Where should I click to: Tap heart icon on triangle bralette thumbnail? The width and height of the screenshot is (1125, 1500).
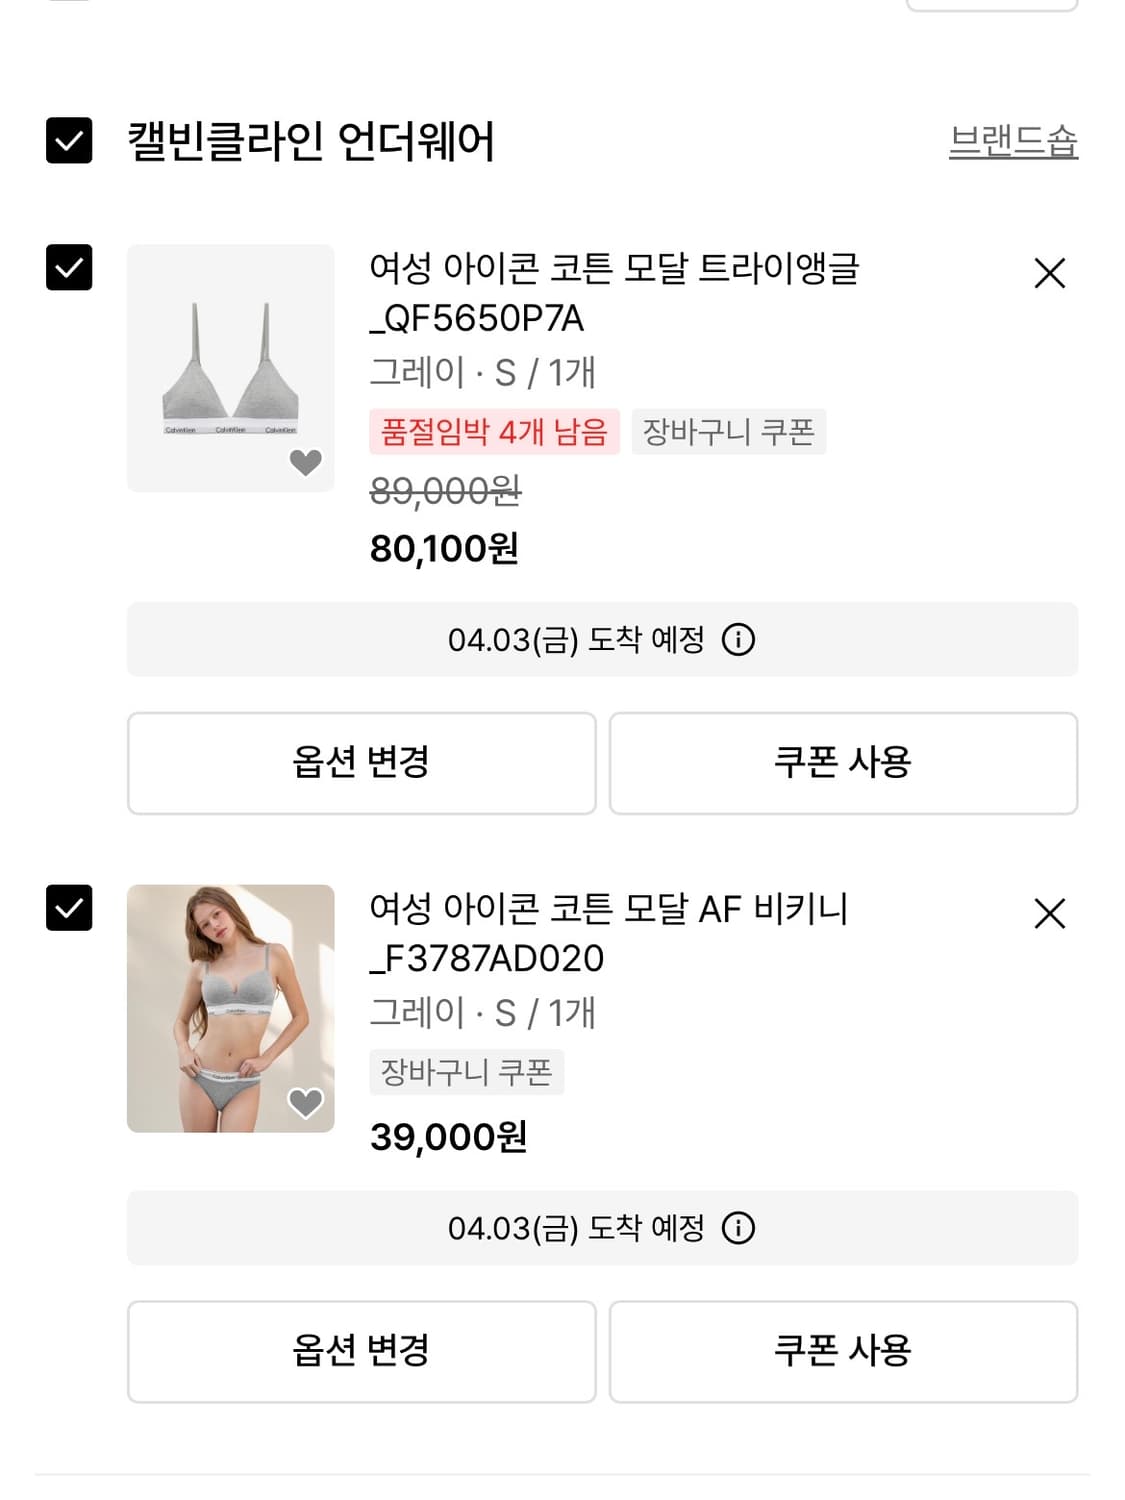click(x=305, y=462)
